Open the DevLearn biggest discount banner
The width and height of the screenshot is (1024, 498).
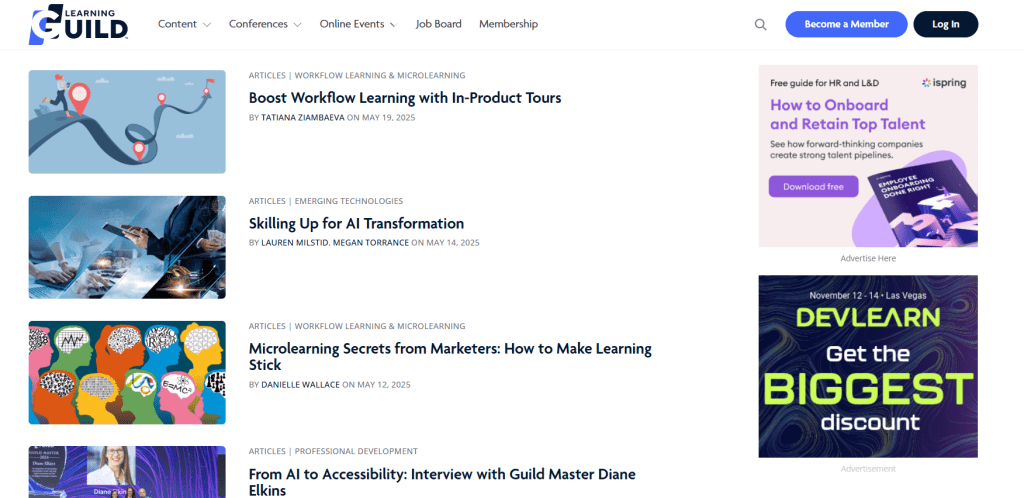tap(868, 366)
